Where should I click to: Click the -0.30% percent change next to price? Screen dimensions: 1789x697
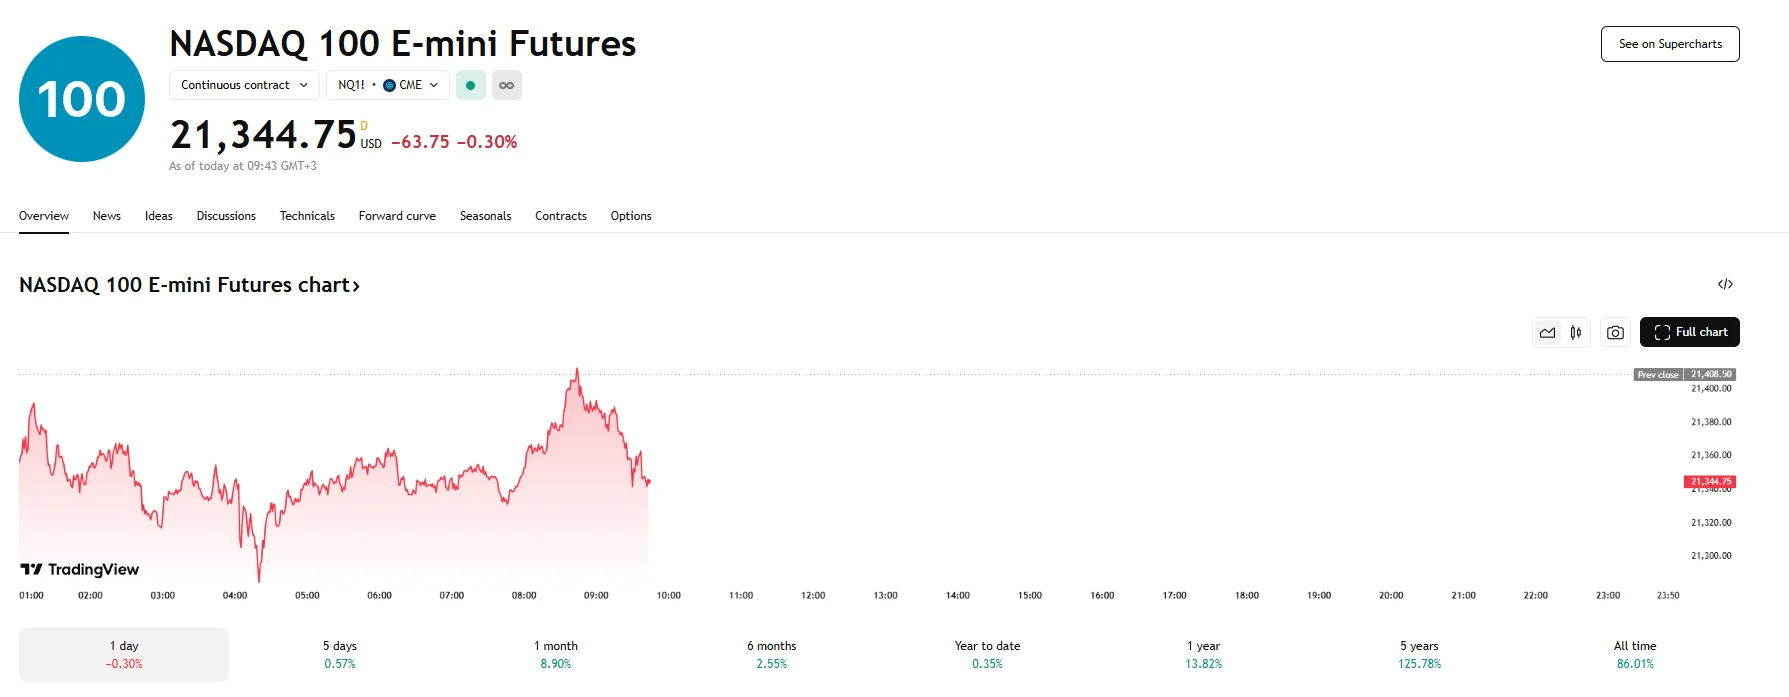[487, 142]
